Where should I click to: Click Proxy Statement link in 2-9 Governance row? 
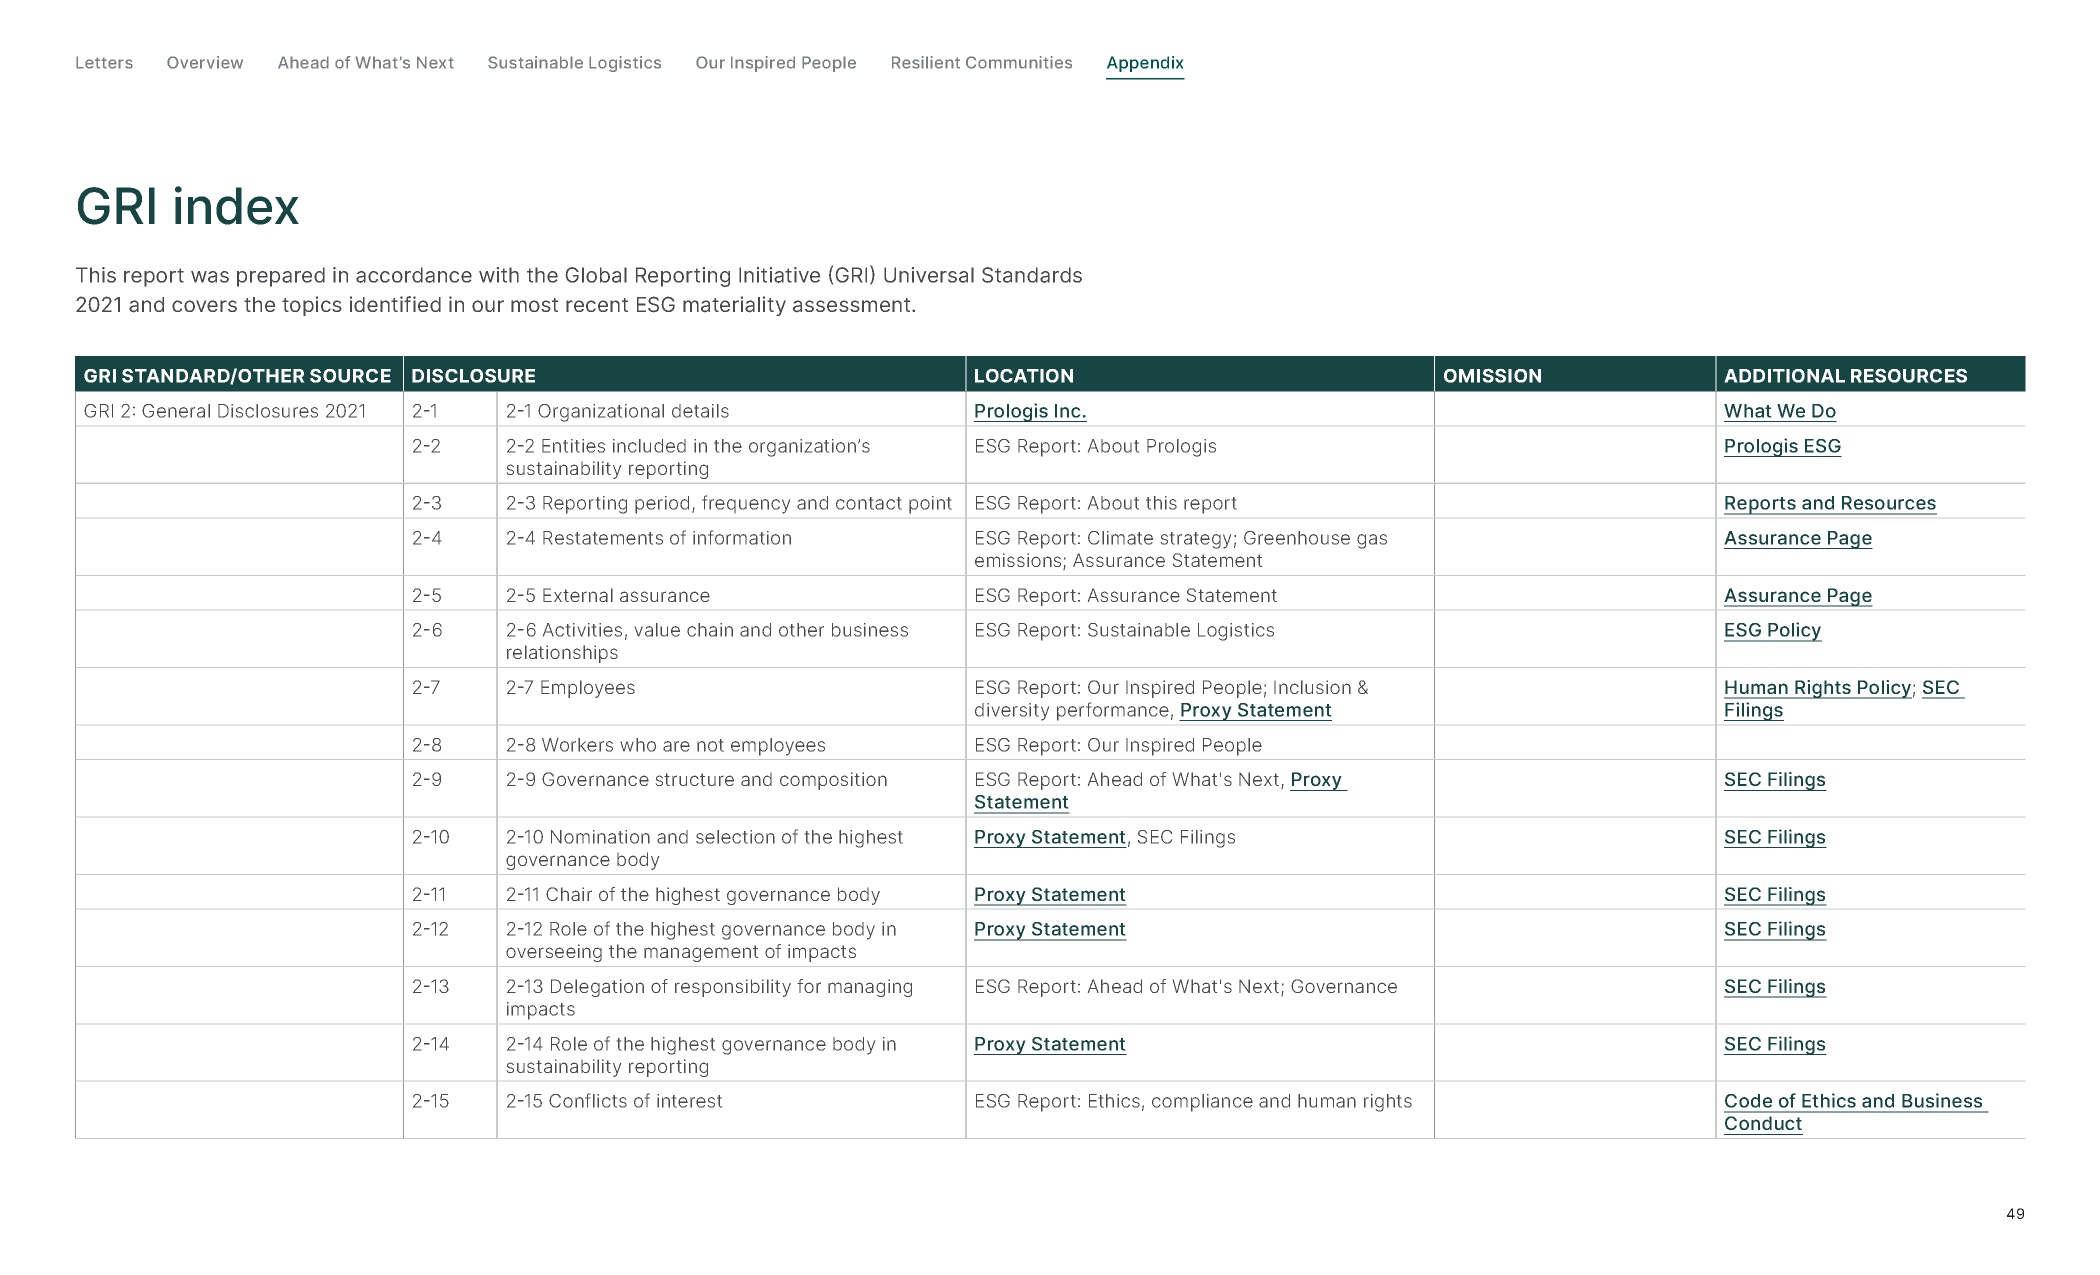point(1316,779)
